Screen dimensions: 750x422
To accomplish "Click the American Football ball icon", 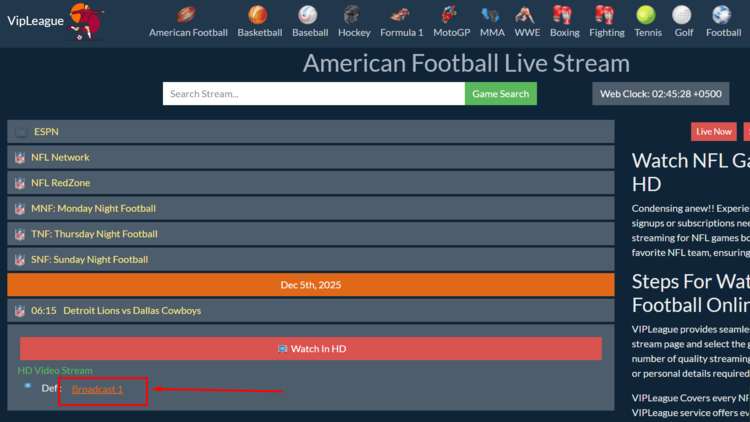I will coord(187,15).
